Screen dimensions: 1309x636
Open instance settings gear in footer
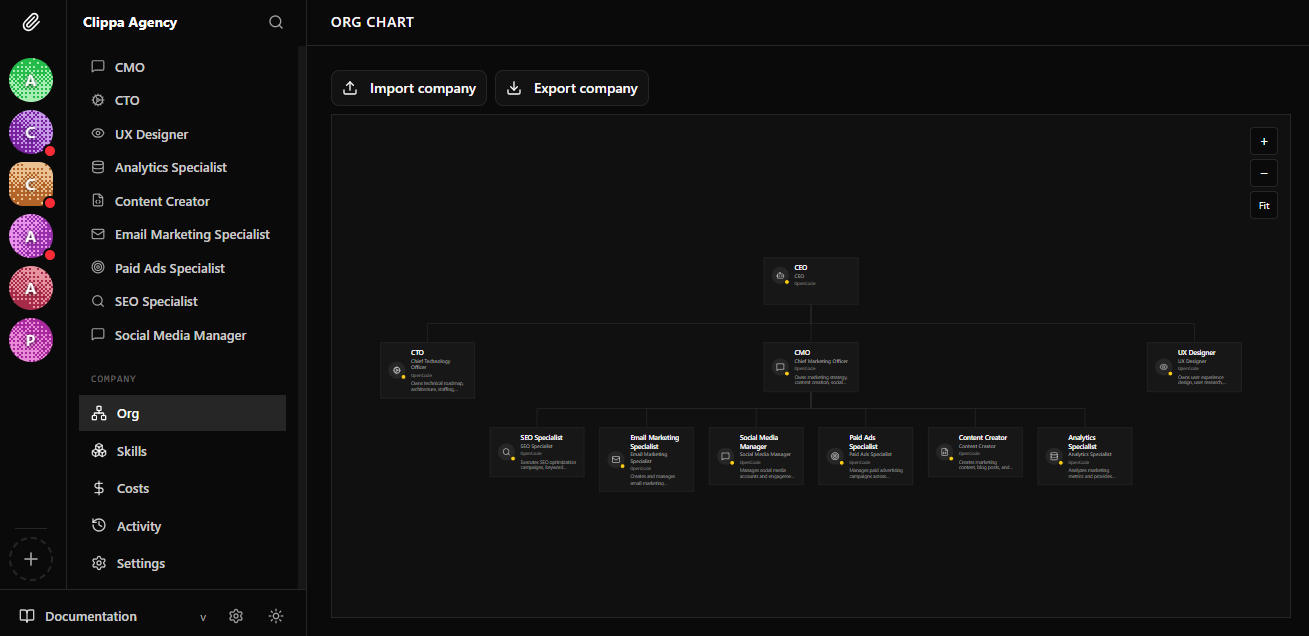pyautogui.click(x=236, y=616)
